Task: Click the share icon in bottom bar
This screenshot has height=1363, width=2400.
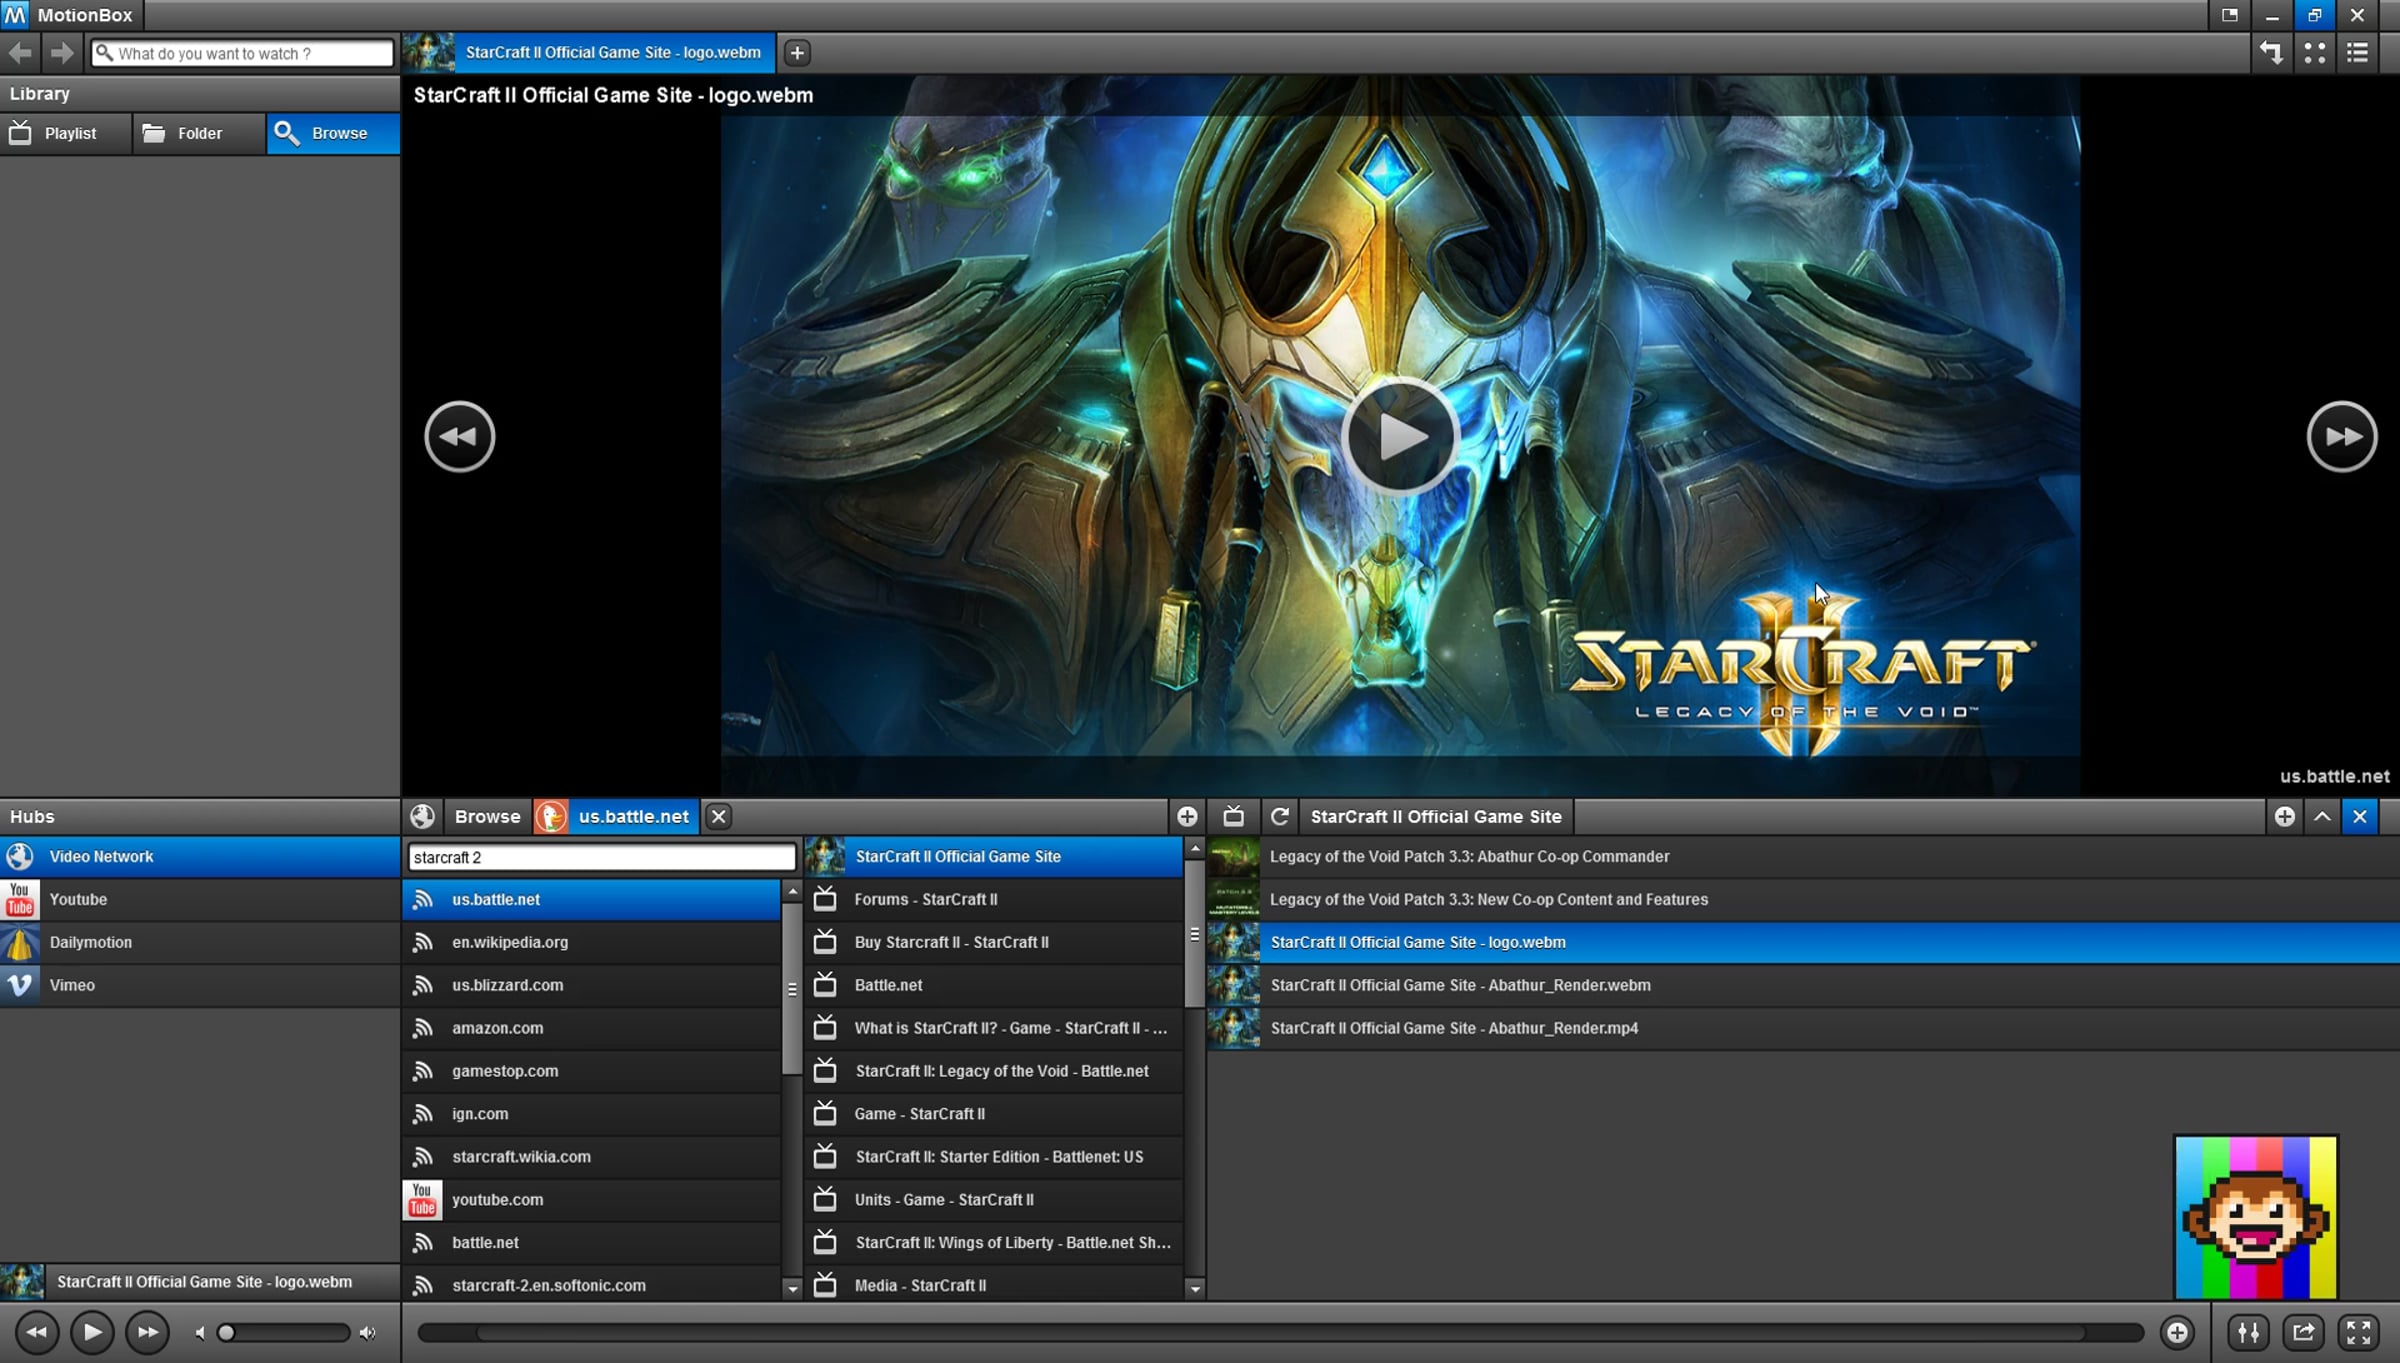Action: coord(2303,1332)
